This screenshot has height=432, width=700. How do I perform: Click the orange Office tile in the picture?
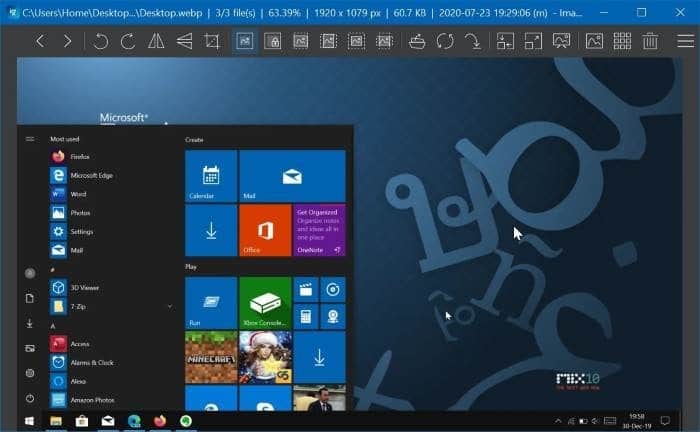265,230
